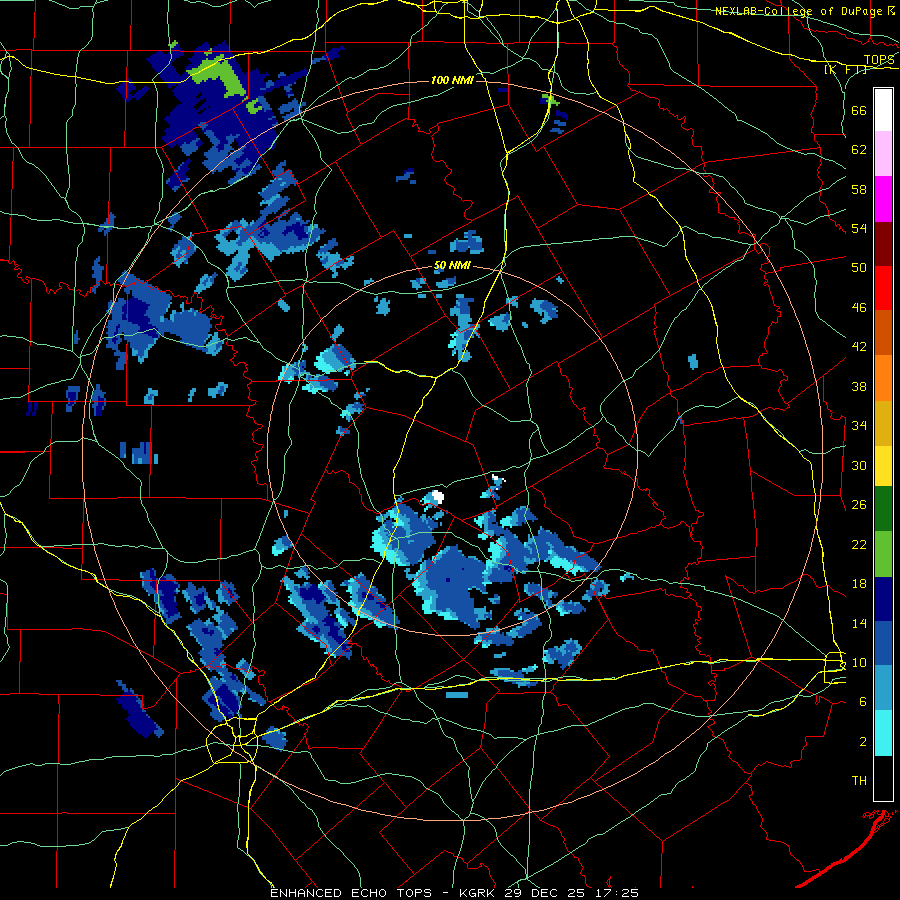Click the white swatch in the tops legend

click(883, 110)
